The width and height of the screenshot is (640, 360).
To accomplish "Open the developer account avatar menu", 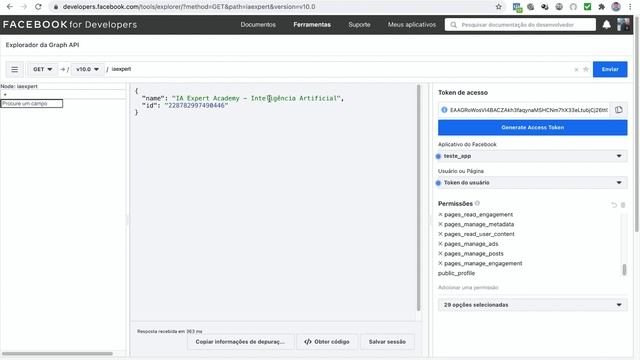I will point(623,25).
